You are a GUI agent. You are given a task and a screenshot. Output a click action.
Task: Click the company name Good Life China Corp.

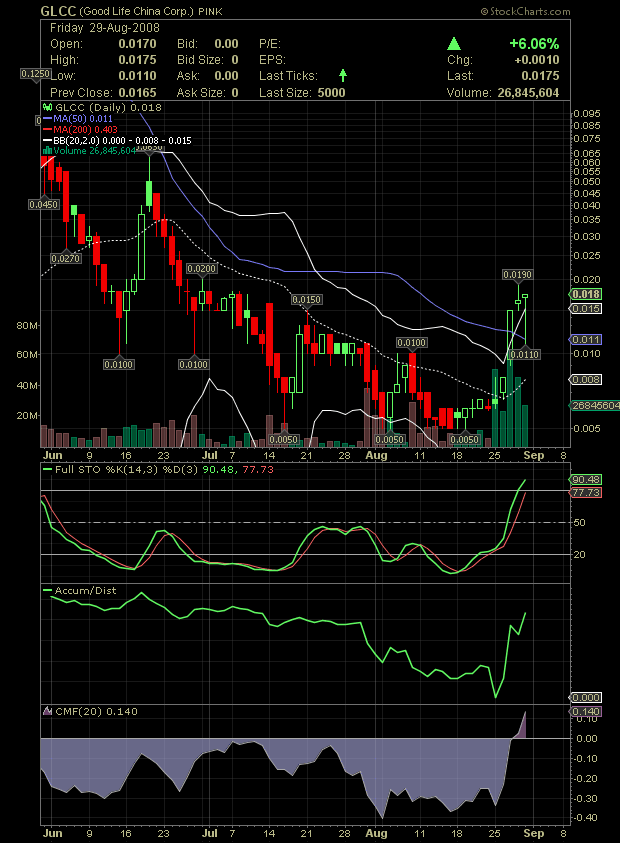[137, 11]
